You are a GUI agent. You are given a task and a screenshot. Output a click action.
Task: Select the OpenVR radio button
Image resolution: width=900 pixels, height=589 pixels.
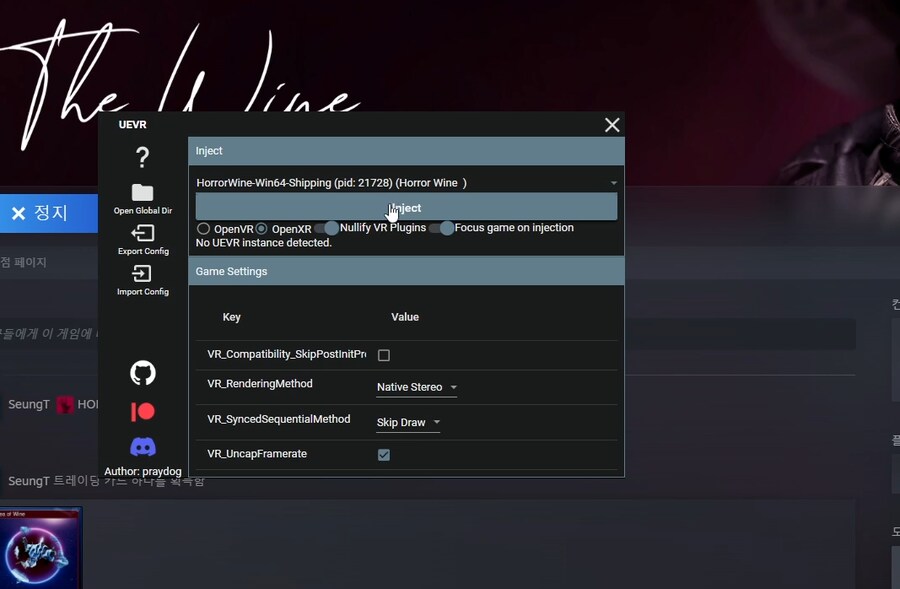click(204, 229)
